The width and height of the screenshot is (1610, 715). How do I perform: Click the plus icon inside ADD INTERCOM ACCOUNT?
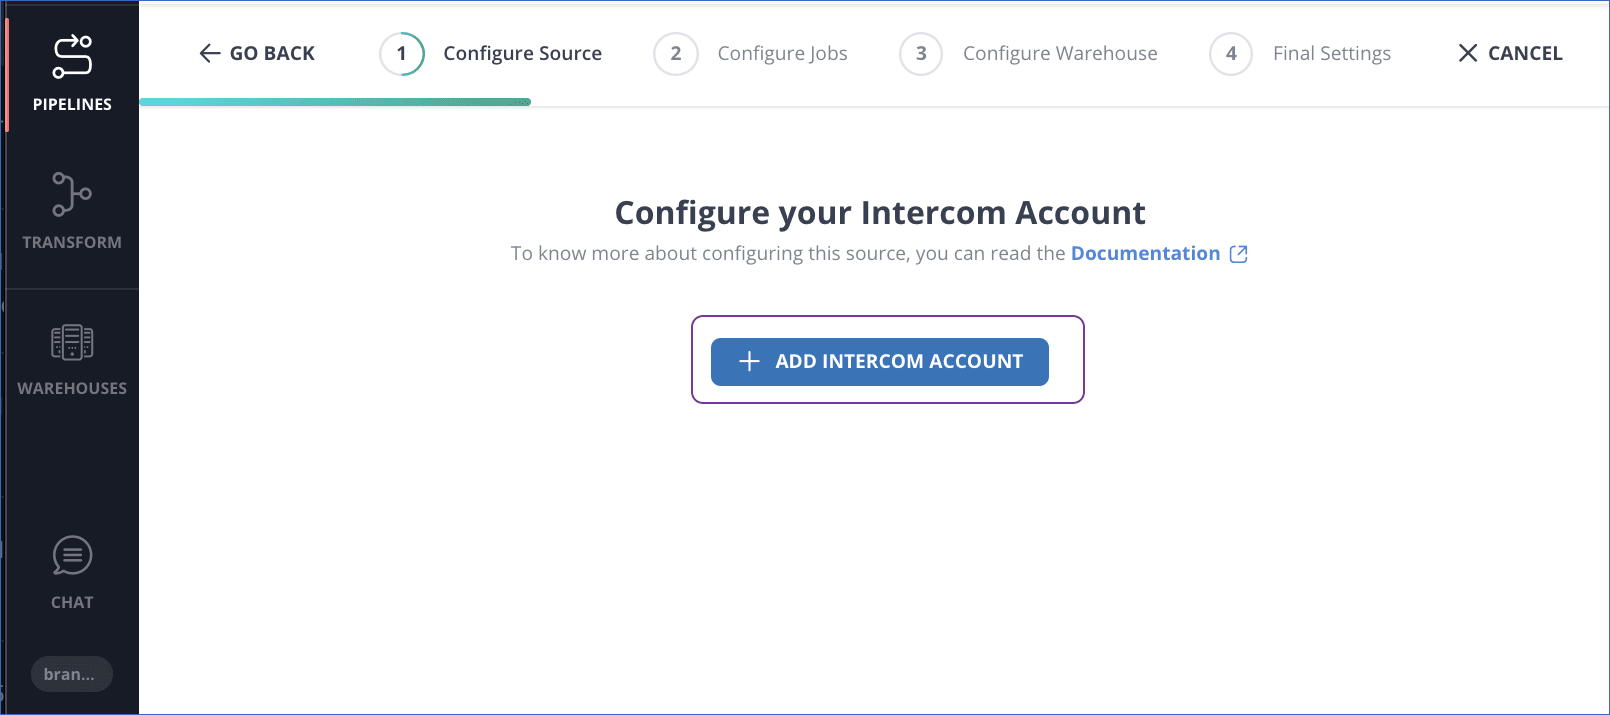749,361
